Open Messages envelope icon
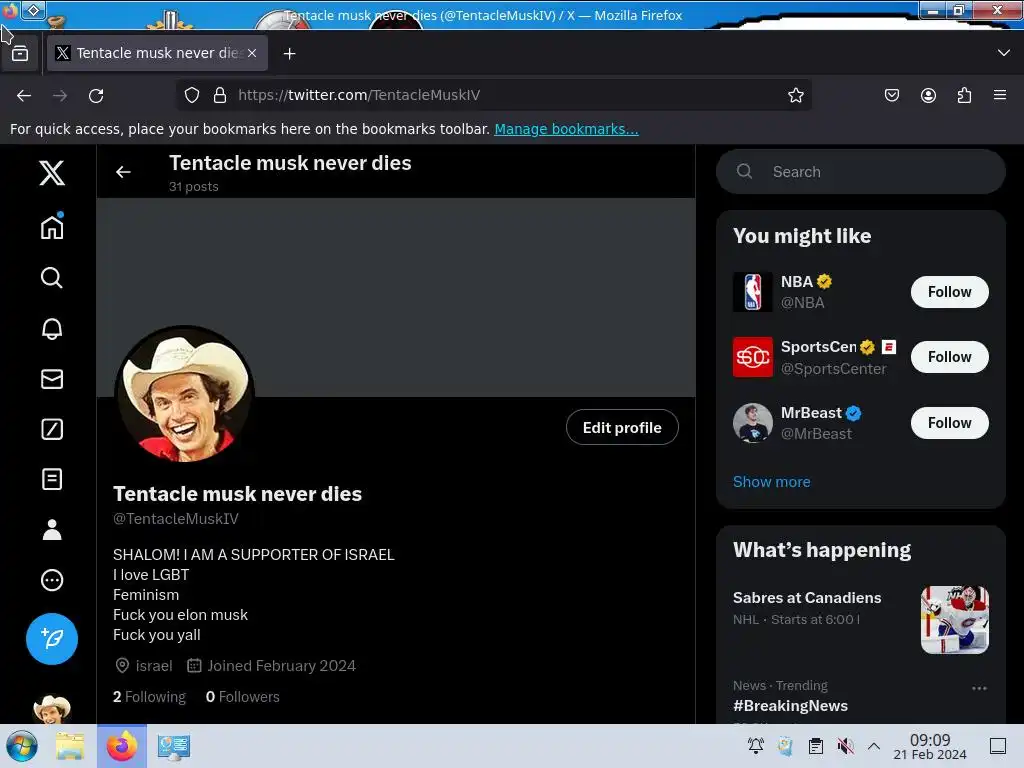1024x768 pixels. 52,379
